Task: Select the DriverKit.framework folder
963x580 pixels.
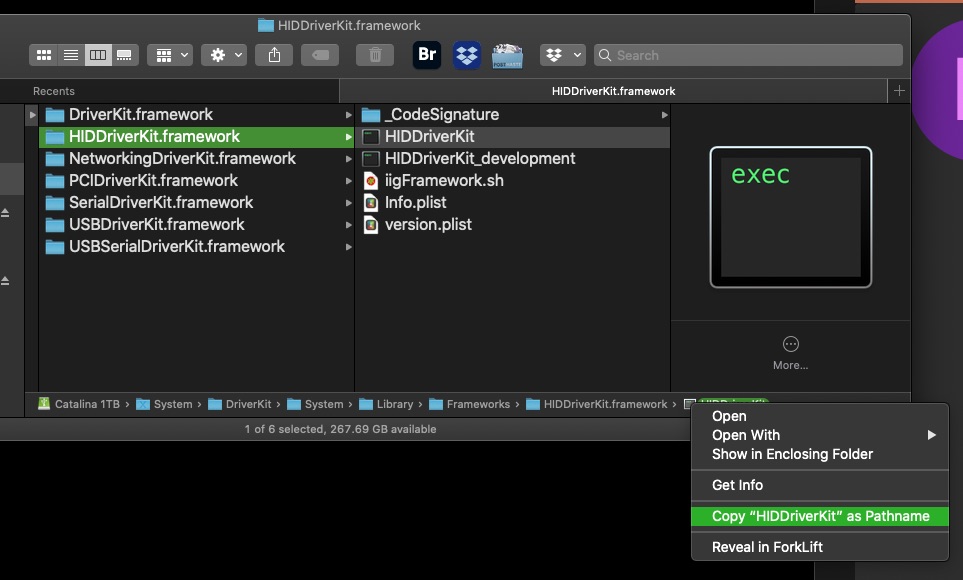Action: 197,114
